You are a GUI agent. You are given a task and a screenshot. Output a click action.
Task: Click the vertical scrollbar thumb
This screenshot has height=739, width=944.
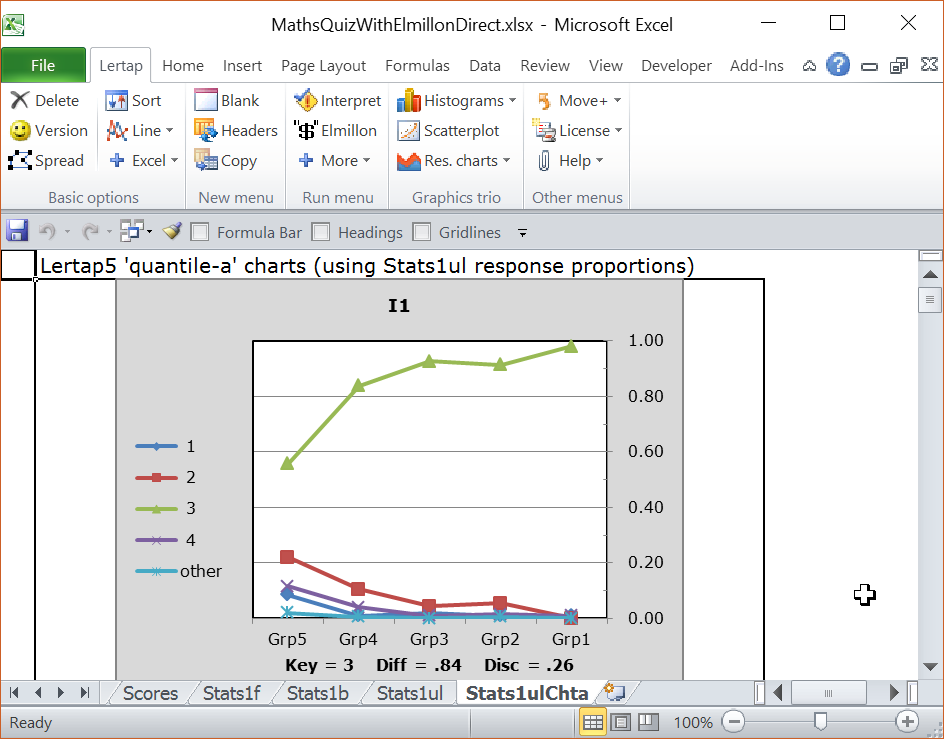coord(930,300)
